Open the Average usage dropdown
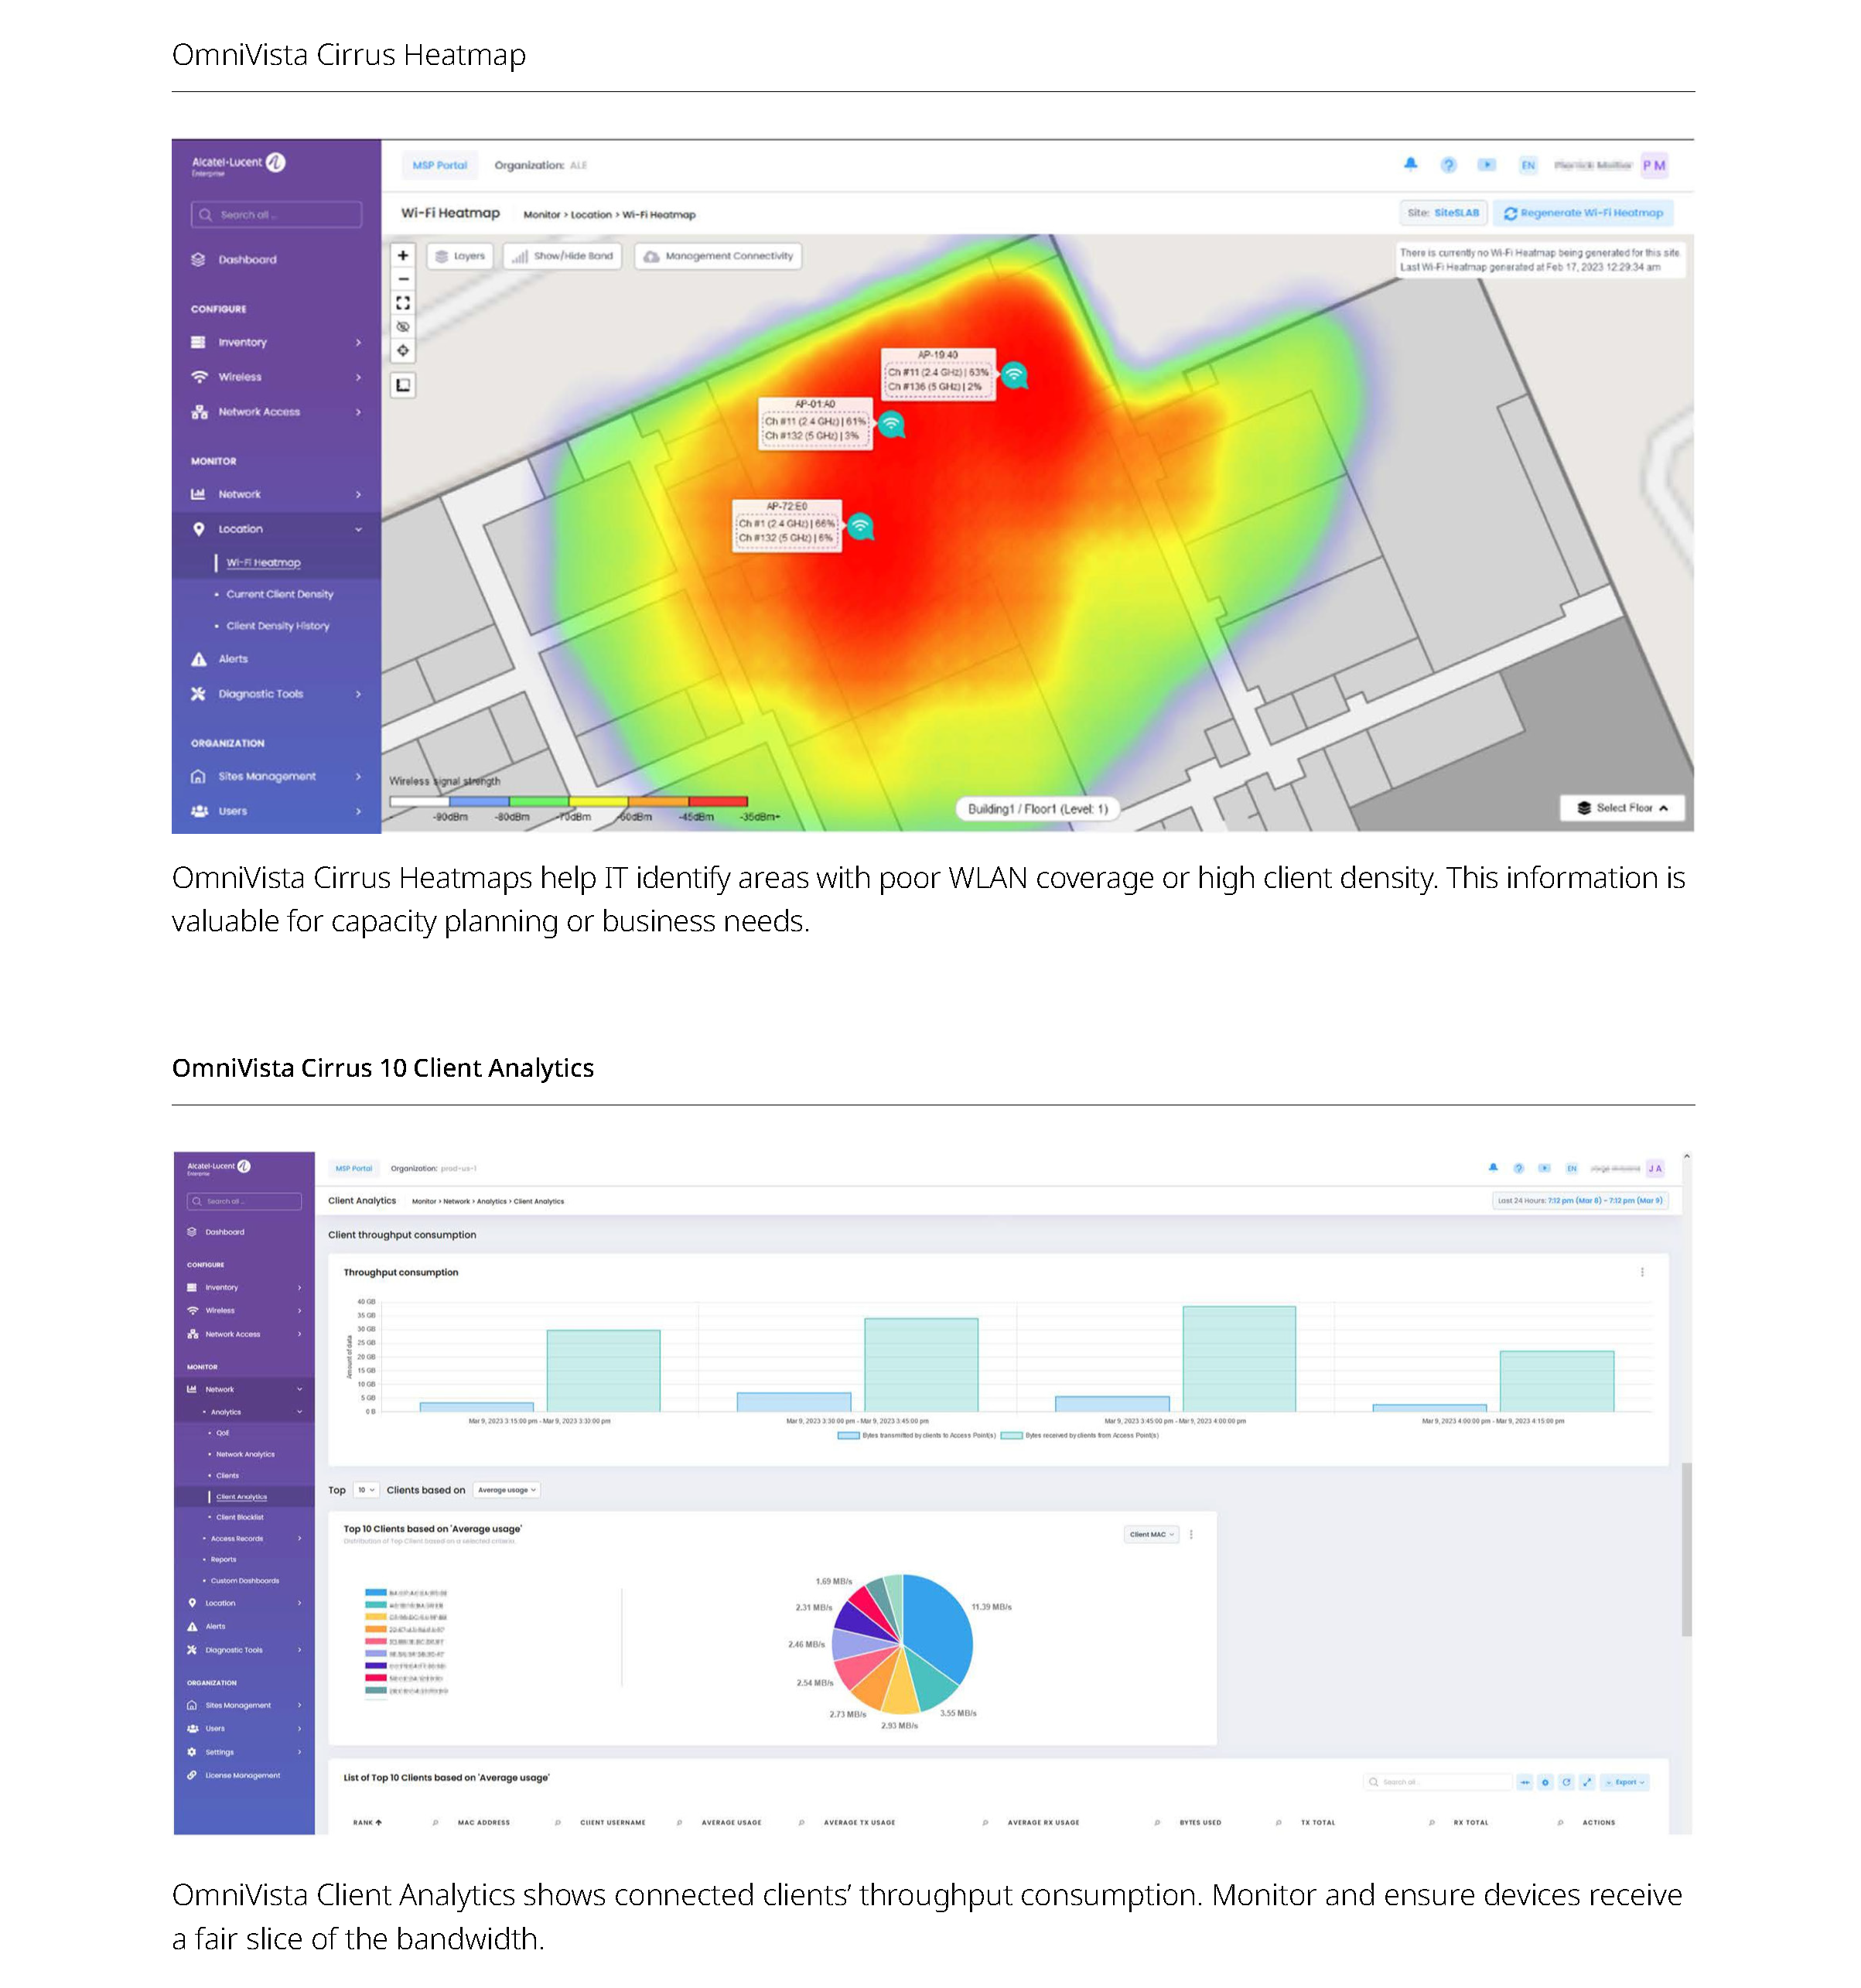1861x1988 pixels. (x=506, y=1490)
